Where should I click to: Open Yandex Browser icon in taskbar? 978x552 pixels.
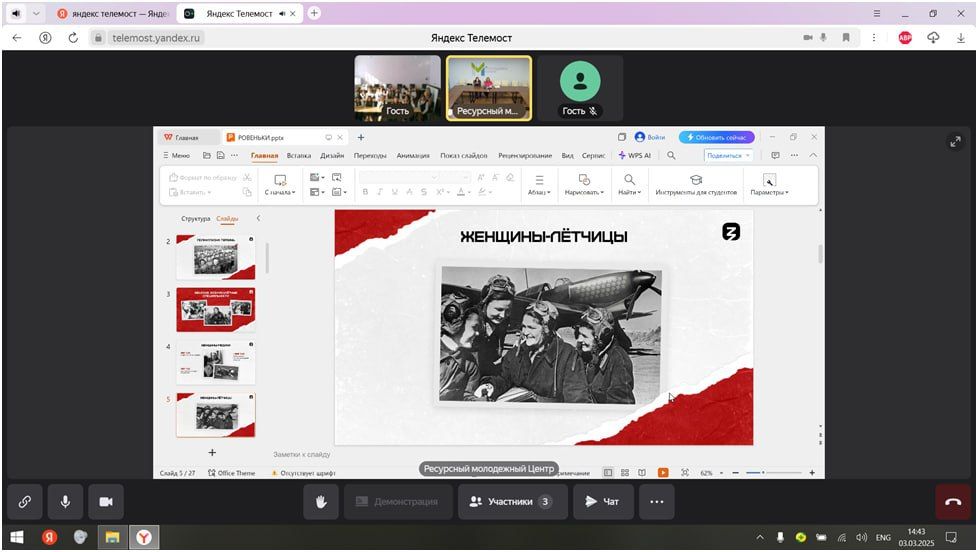(x=144, y=537)
